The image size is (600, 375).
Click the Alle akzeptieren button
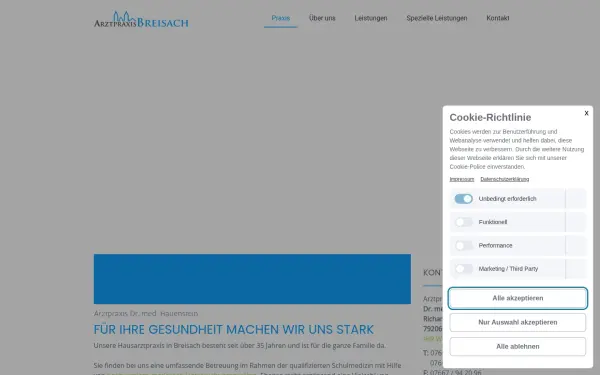tap(518, 298)
